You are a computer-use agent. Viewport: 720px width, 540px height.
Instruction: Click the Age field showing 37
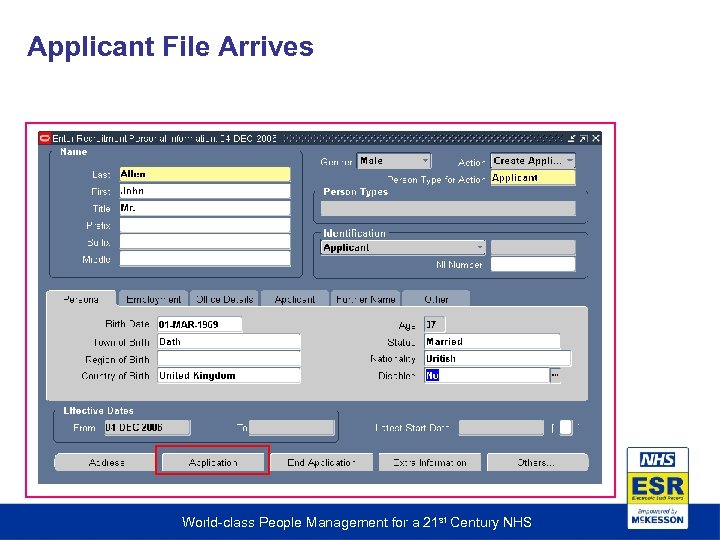434,324
